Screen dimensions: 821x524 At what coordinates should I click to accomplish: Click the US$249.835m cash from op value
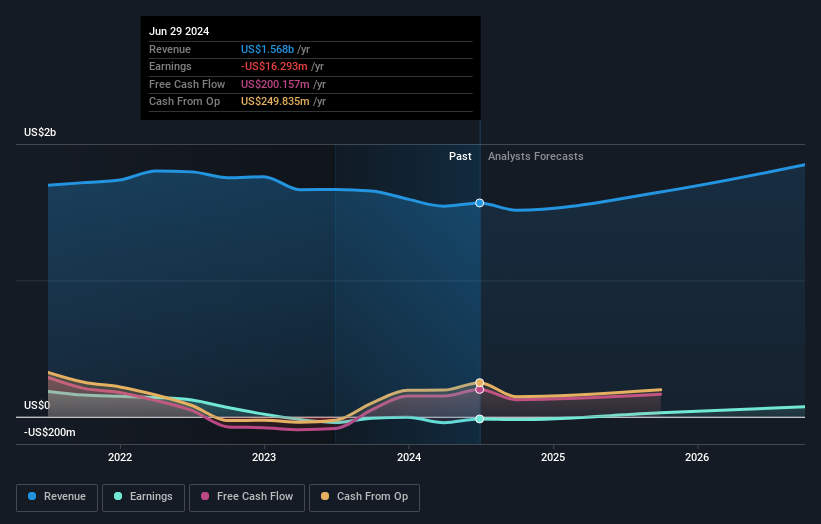(x=275, y=102)
